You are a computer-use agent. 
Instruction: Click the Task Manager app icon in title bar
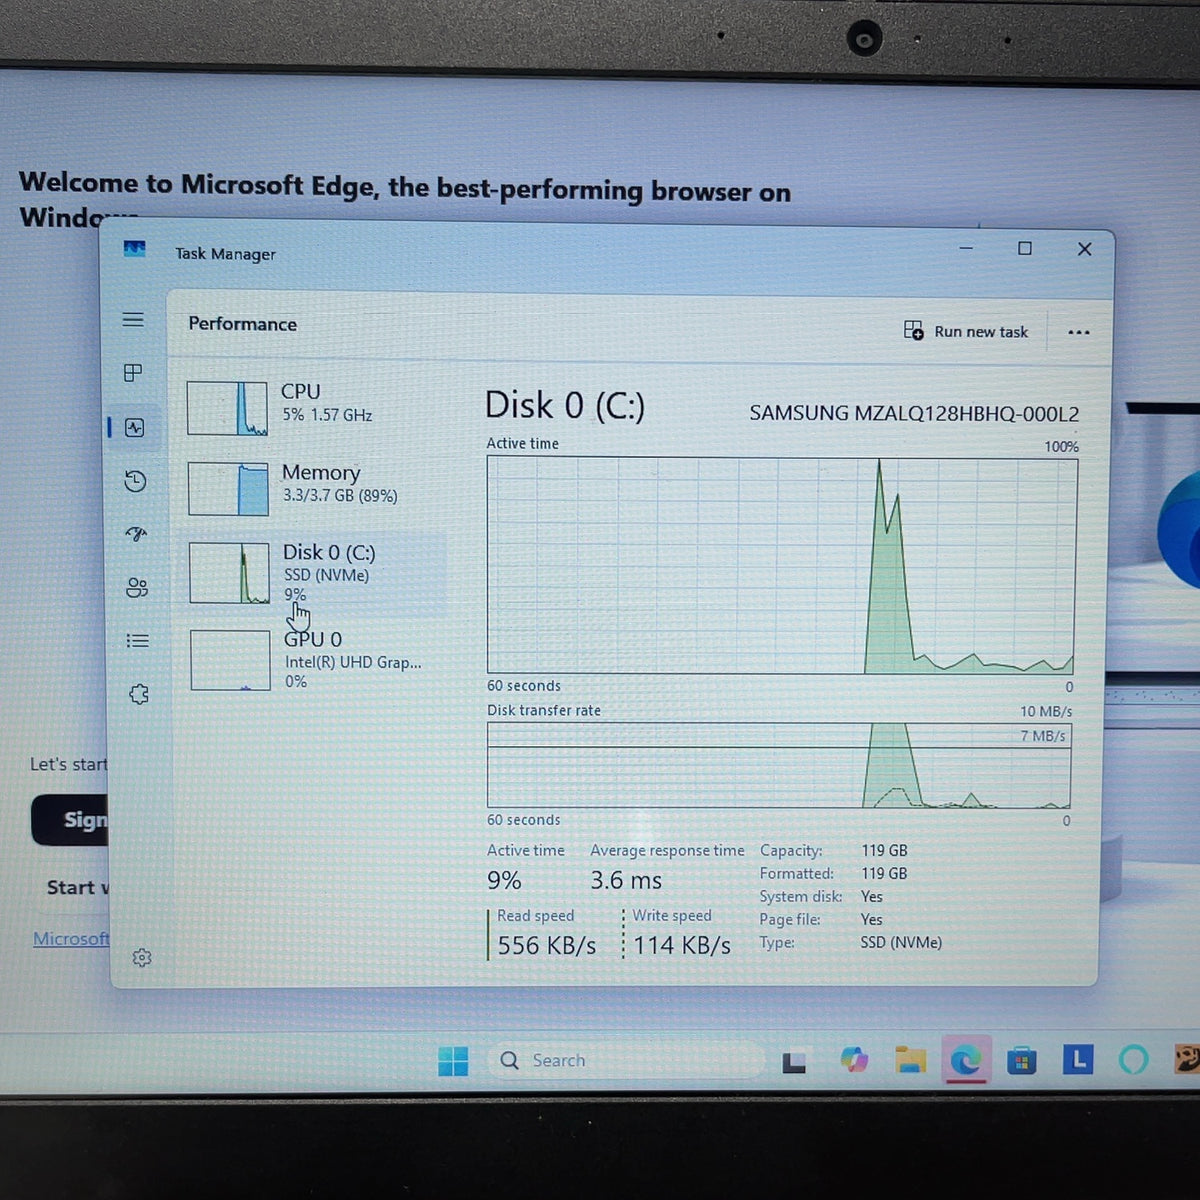[x=135, y=249]
